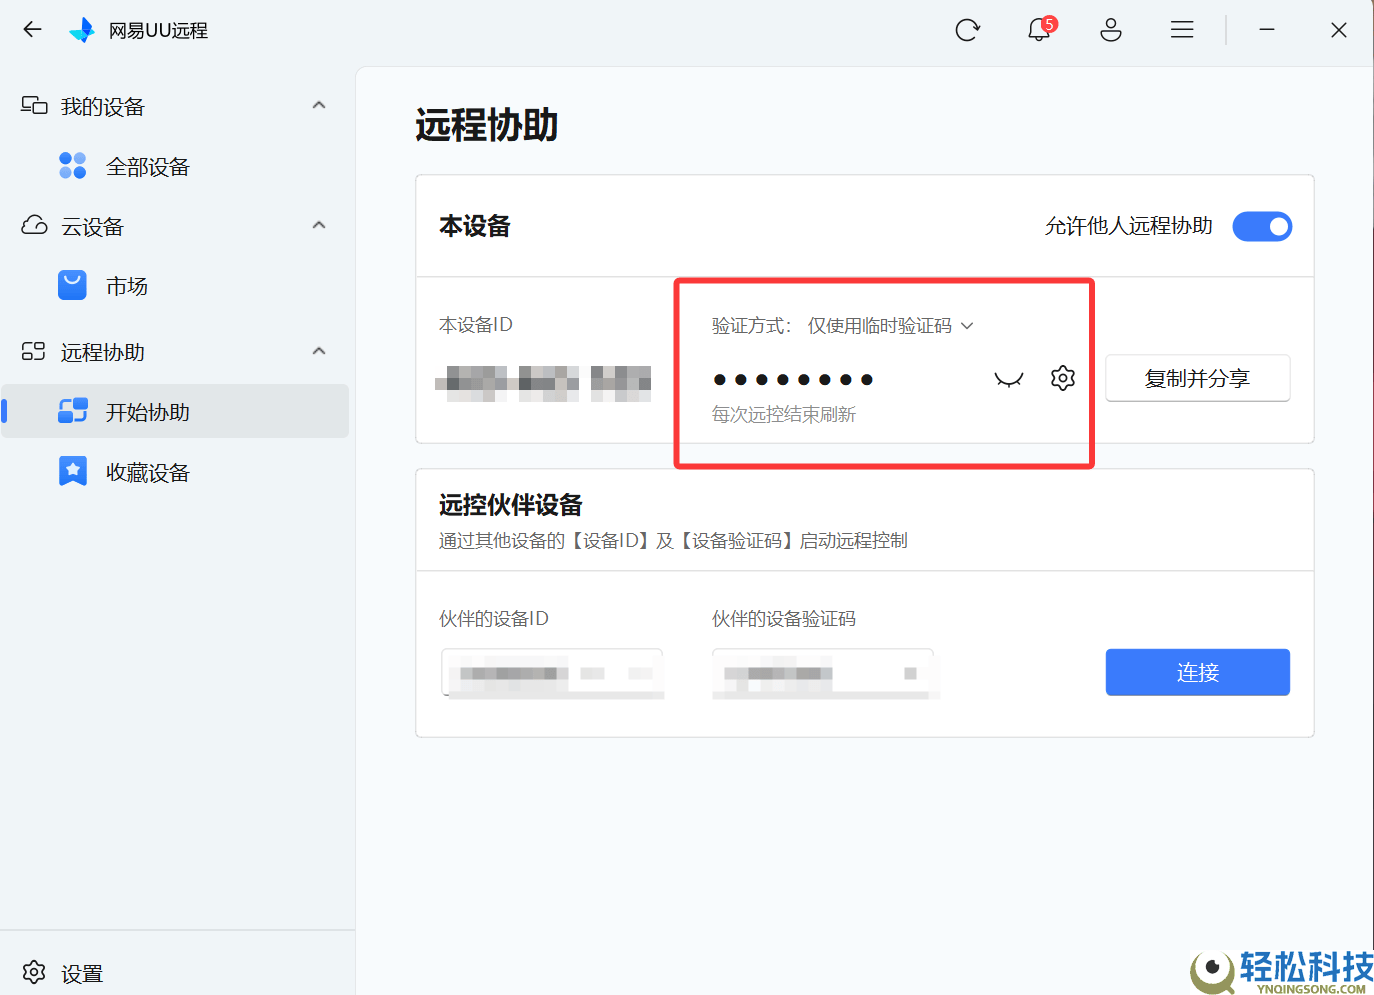Click the 我的设备 devices icon
Viewport: 1374px width, 995px height.
34,106
